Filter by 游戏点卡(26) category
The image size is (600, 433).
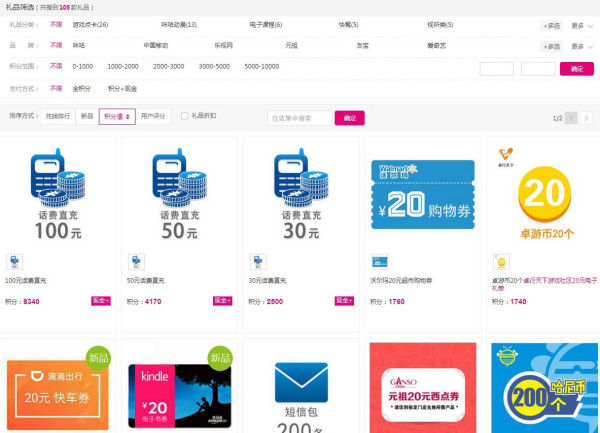pos(90,24)
